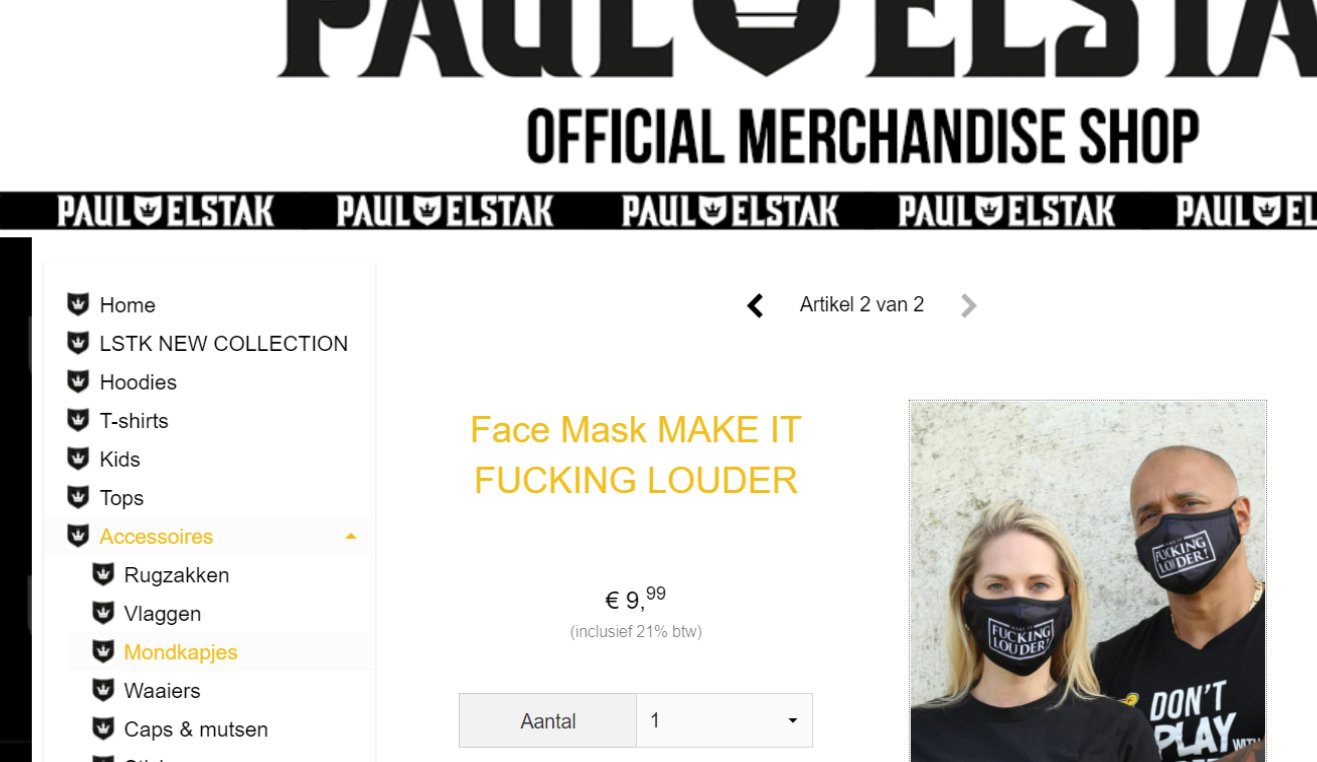
Task: Click the shield icon beside T-shirts
Action: pyautogui.click(x=78, y=420)
